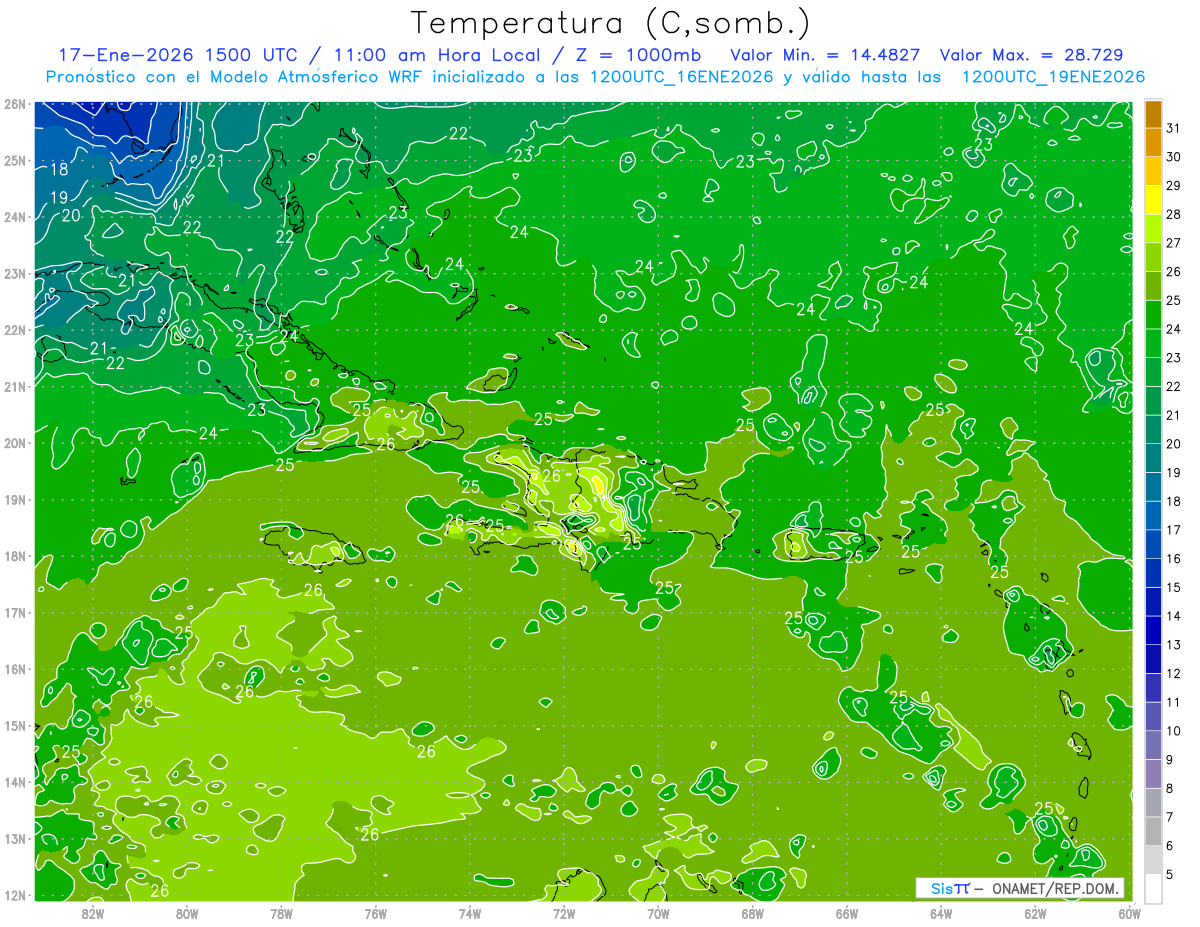This screenshot has width=1200, height=927.
Task: Click the colorbar label "31"
Action: pyautogui.click(x=1174, y=128)
